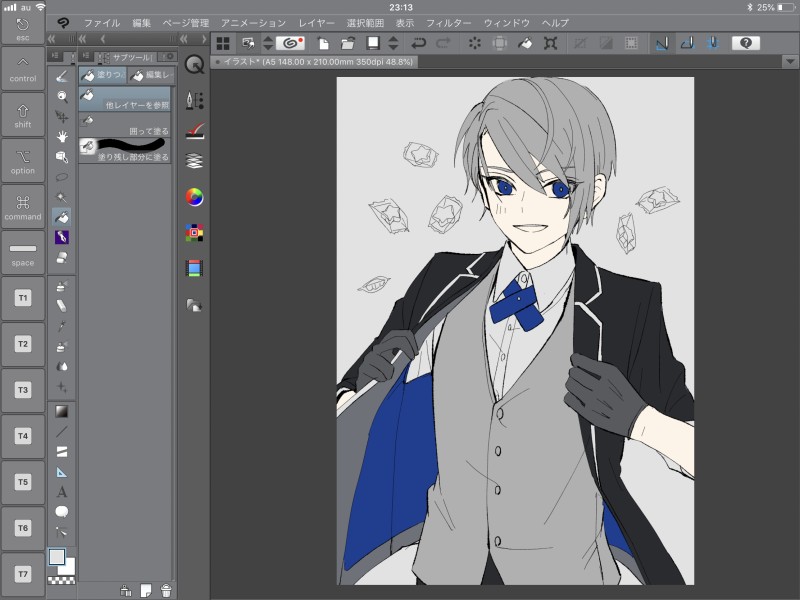The width and height of the screenshot is (800, 600).
Task: Duplicate sub tool with page icon
Action: pyautogui.click(x=146, y=590)
